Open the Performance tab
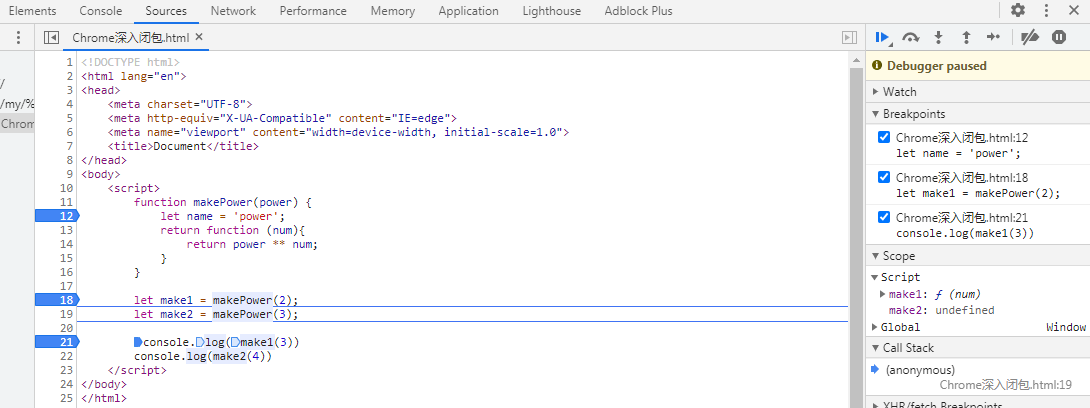1090x408 pixels. pyautogui.click(x=313, y=11)
